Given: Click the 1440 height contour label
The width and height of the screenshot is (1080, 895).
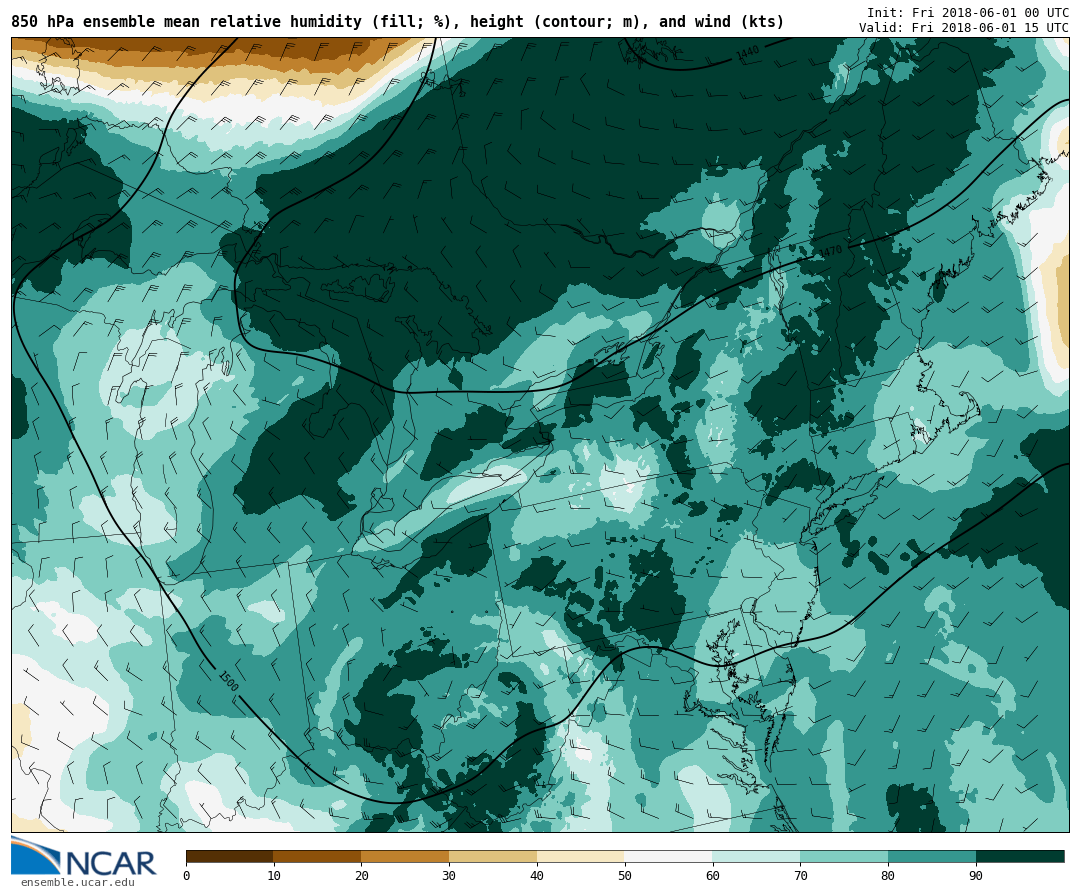Looking at the screenshot, I should [x=747, y=52].
